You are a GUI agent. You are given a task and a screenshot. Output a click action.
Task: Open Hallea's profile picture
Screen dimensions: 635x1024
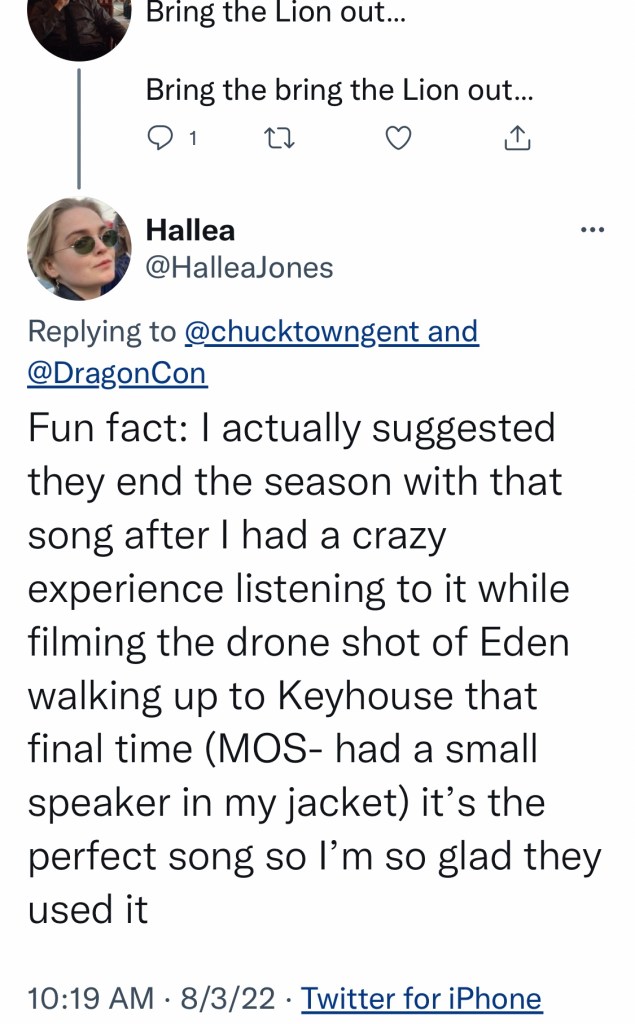pos(79,249)
